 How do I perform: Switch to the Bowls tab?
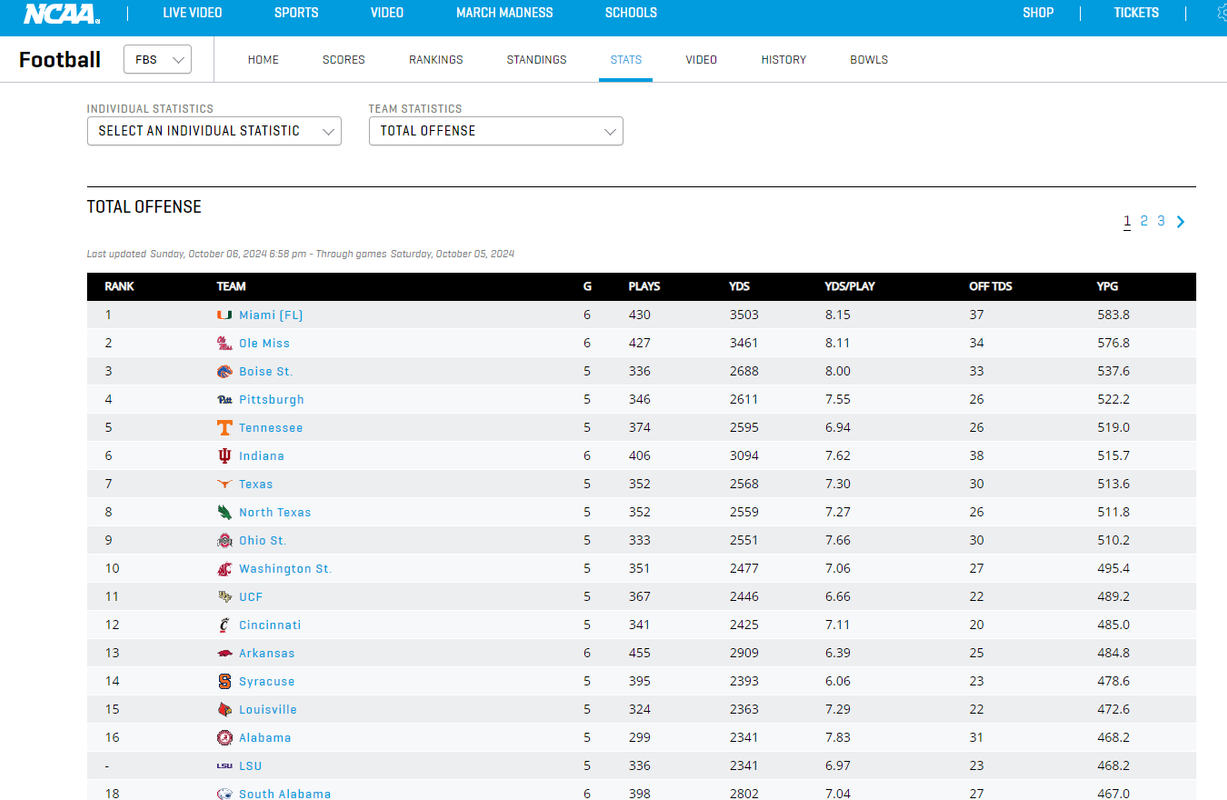point(869,60)
